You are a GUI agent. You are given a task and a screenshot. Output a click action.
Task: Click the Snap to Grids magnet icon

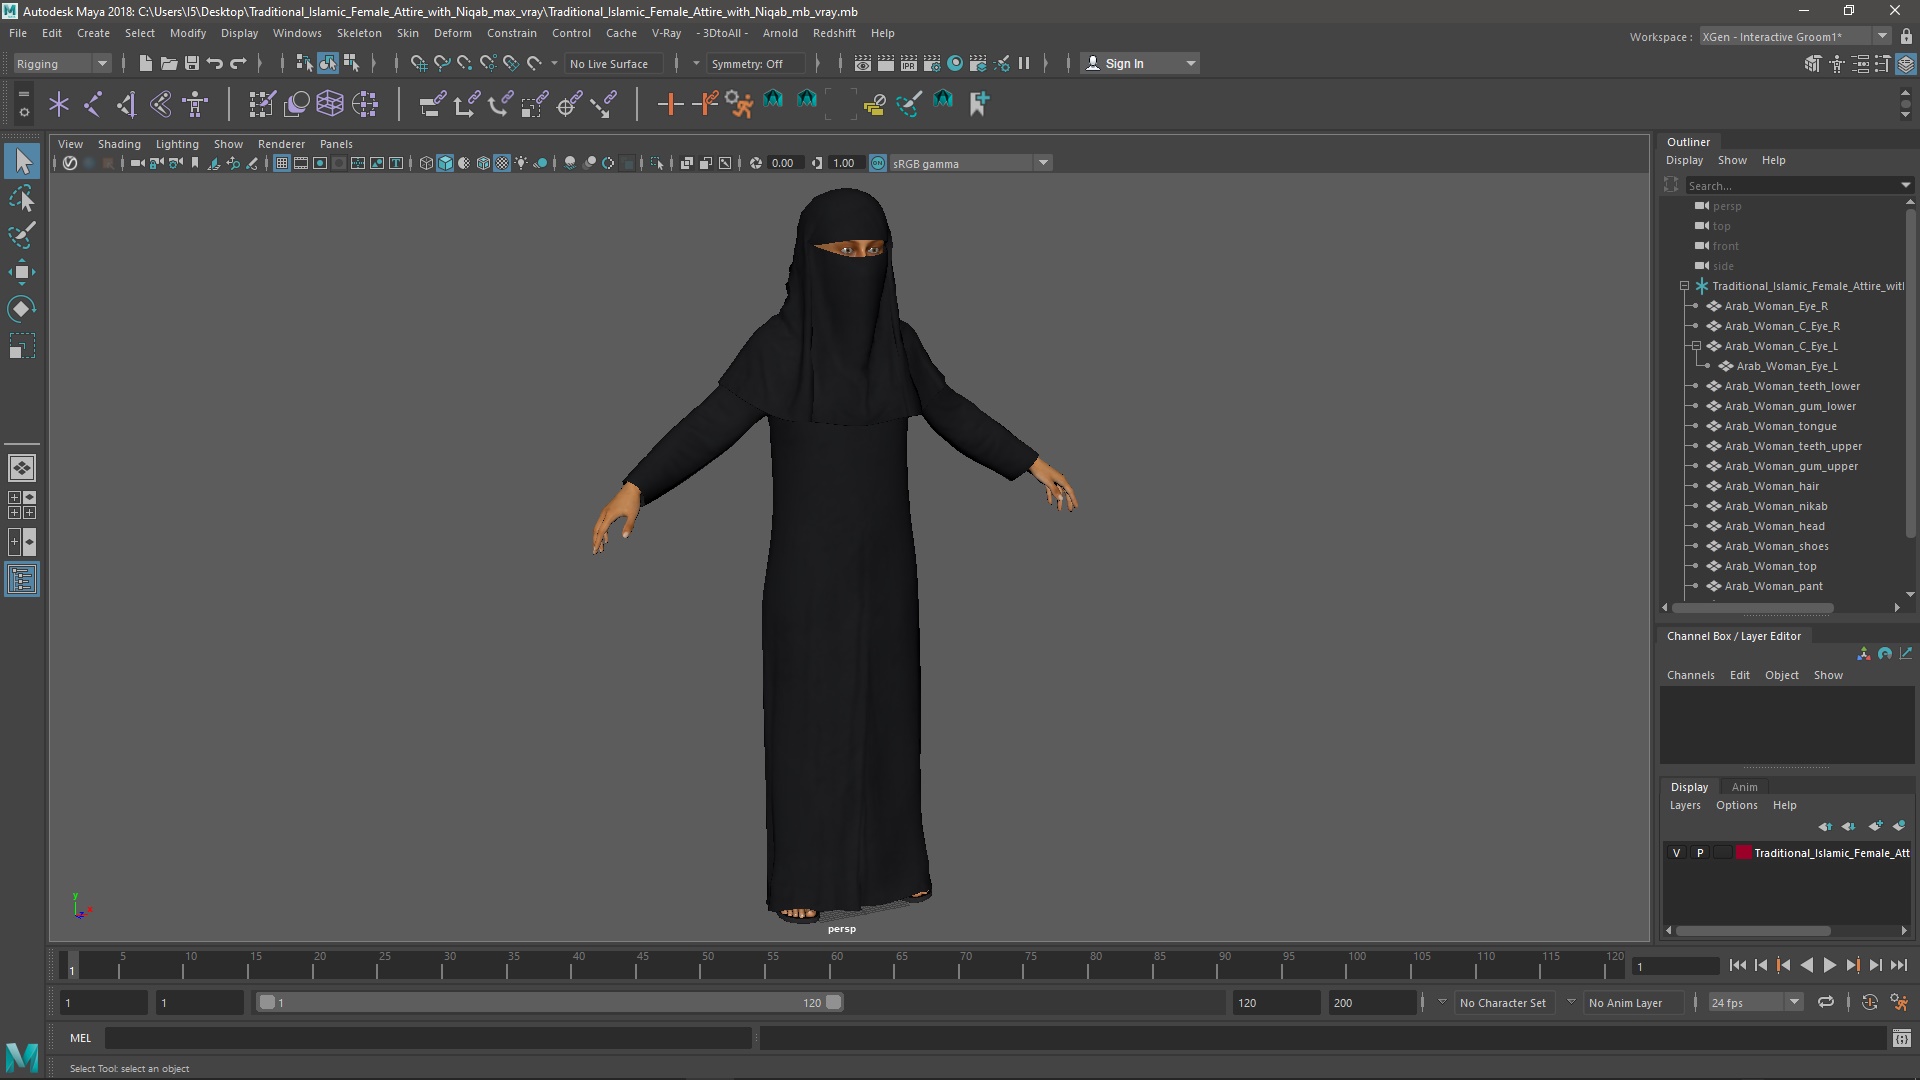pos(418,63)
